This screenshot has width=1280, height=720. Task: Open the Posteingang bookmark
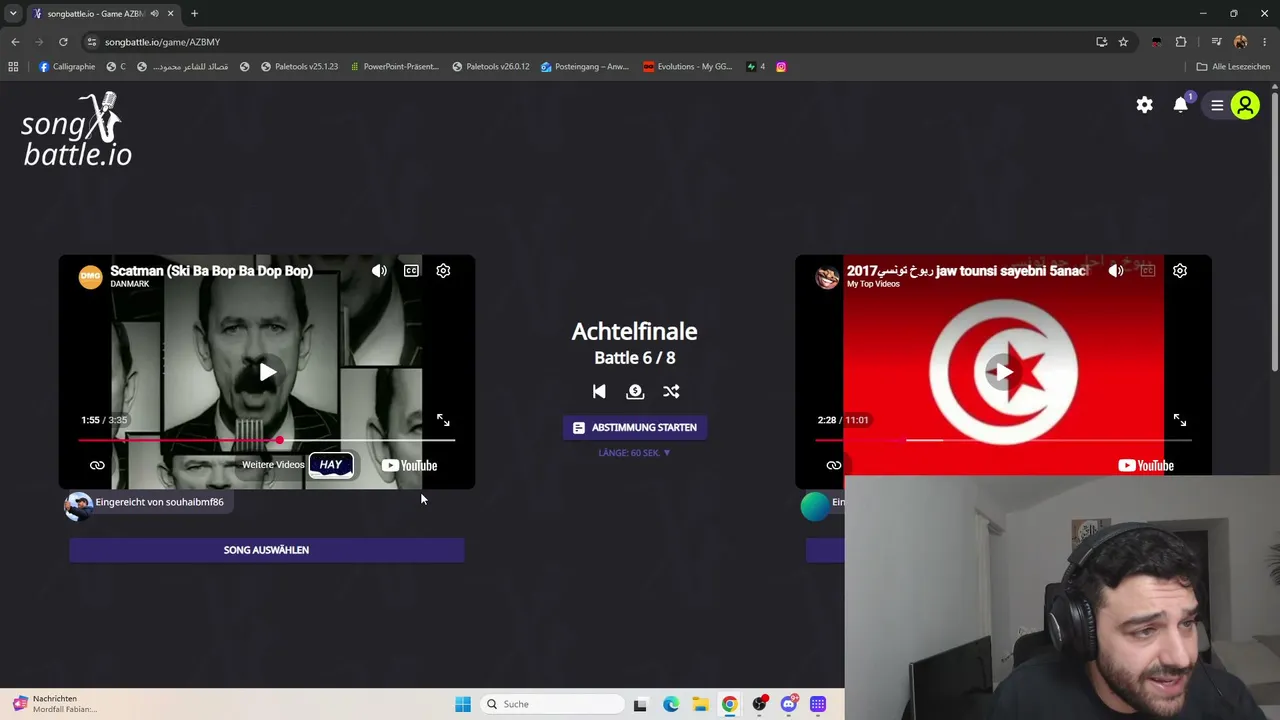(x=585, y=67)
